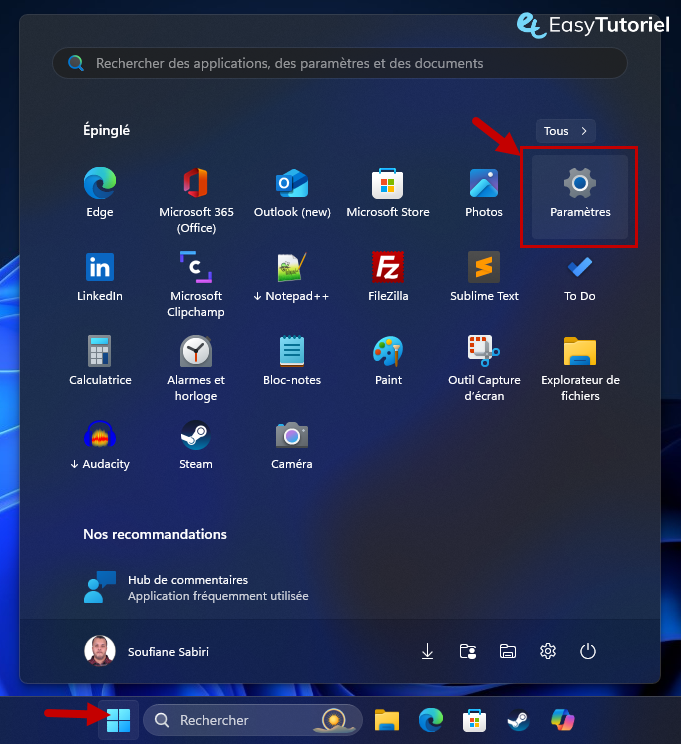The height and width of the screenshot is (744, 681).
Task: Open the power options button
Action: (x=588, y=651)
